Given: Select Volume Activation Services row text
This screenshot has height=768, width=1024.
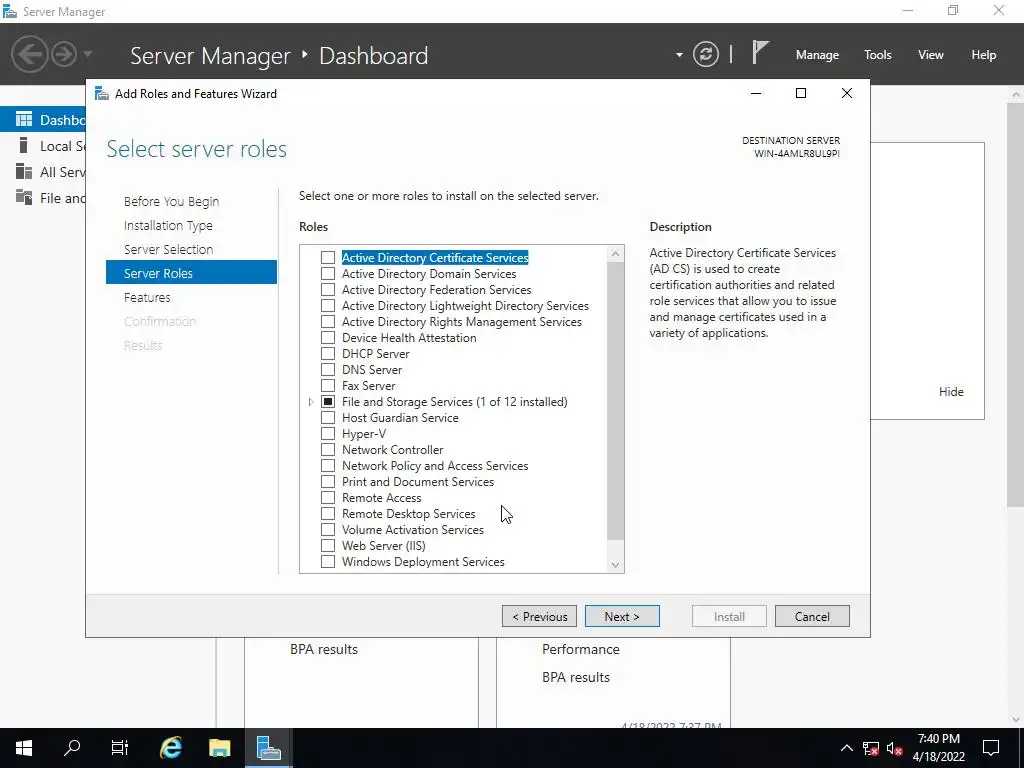Looking at the screenshot, I should [413, 530].
